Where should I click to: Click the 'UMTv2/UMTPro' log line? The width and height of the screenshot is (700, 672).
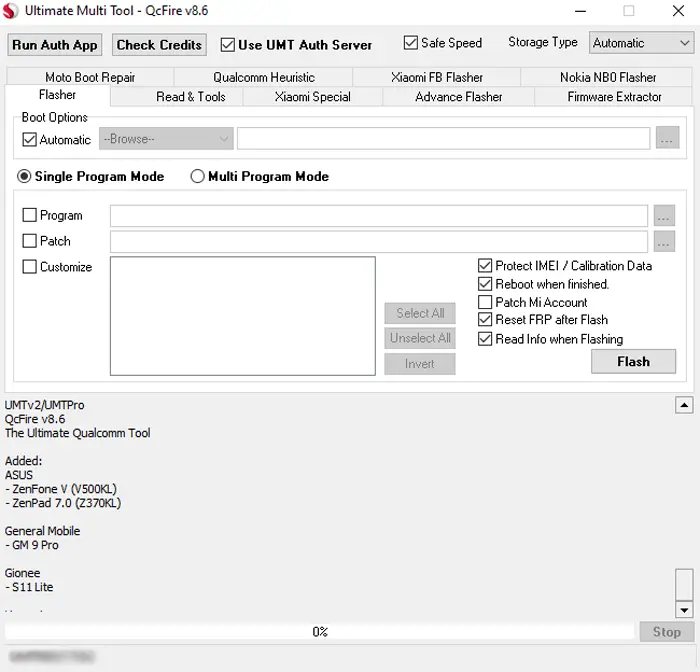tap(45, 405)
